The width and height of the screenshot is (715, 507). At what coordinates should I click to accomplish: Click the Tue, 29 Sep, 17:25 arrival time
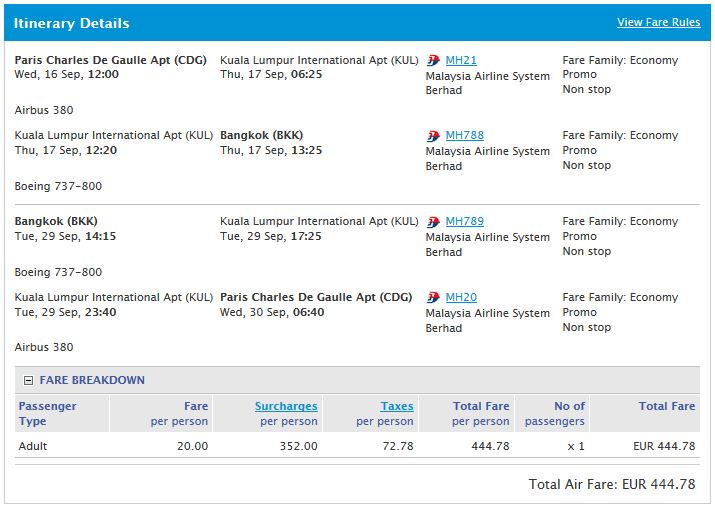tap(270, 236)
